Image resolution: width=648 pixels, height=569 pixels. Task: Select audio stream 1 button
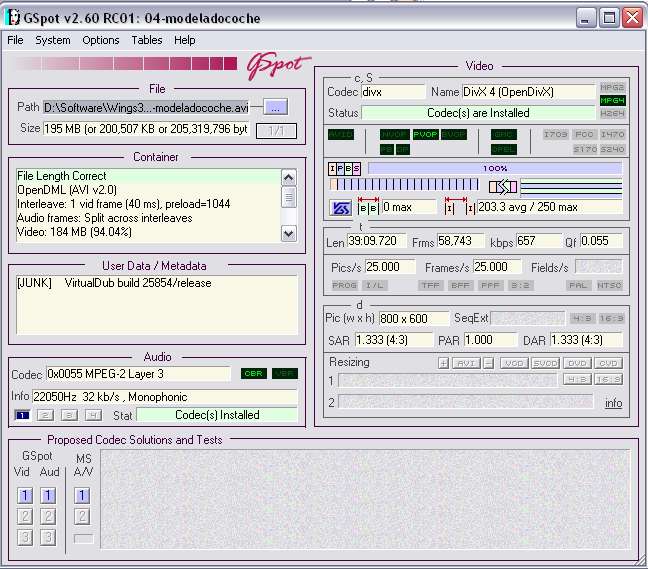22,415
